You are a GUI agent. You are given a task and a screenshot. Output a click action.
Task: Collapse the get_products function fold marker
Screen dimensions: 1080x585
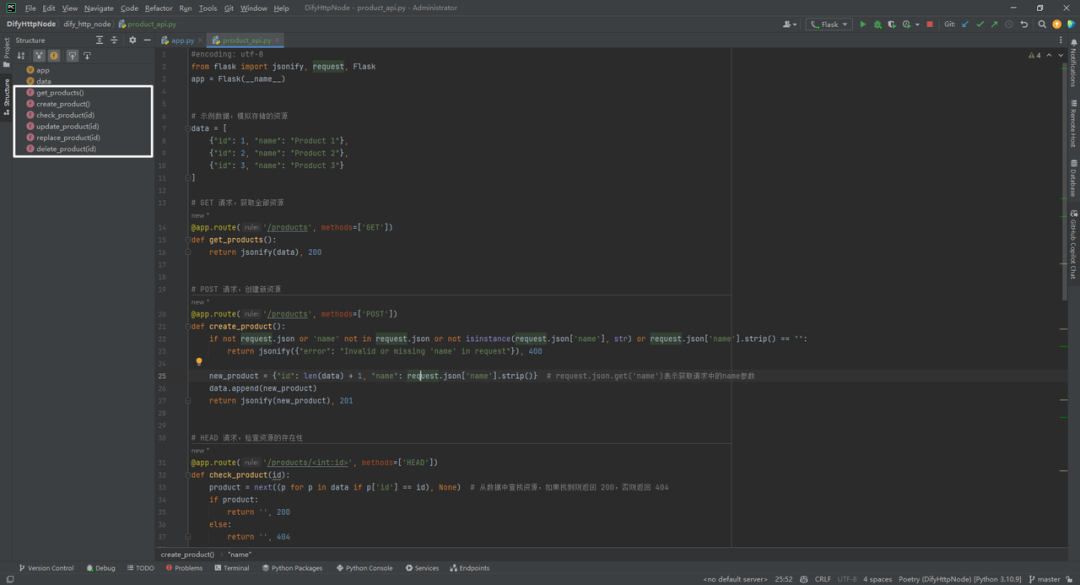click(187, 240)
